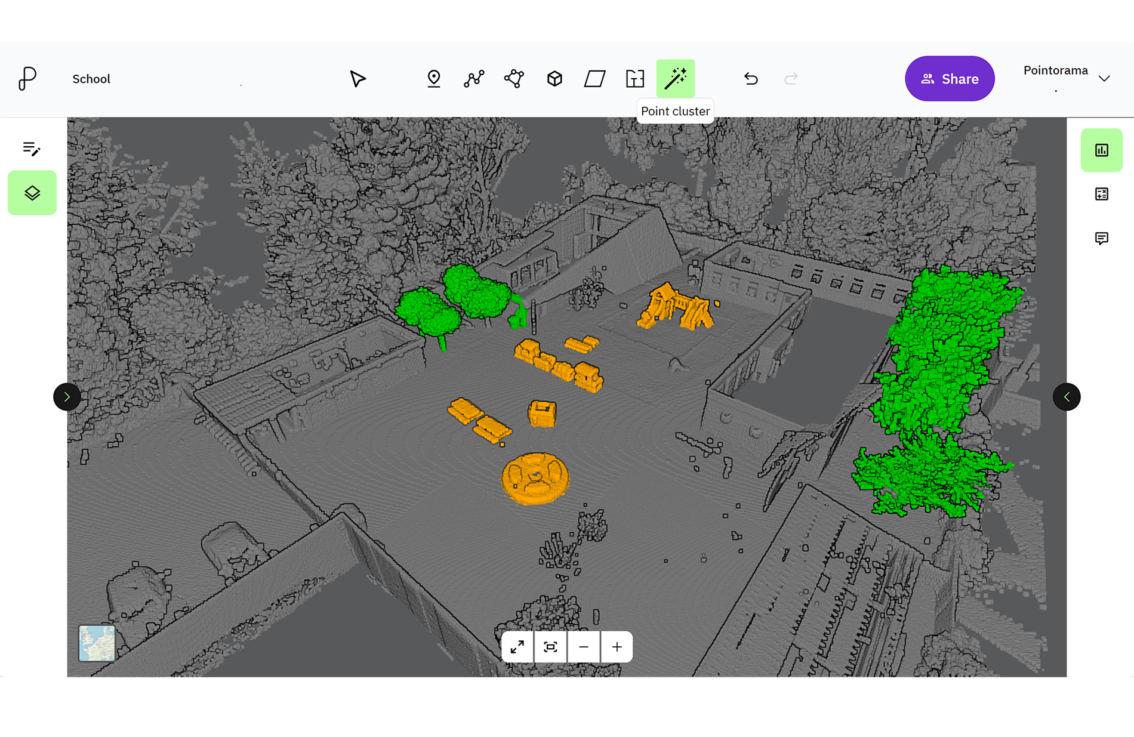Toggle the layers panel in left sidebar
Viewport: 1134px width, 737px height.
32,193
